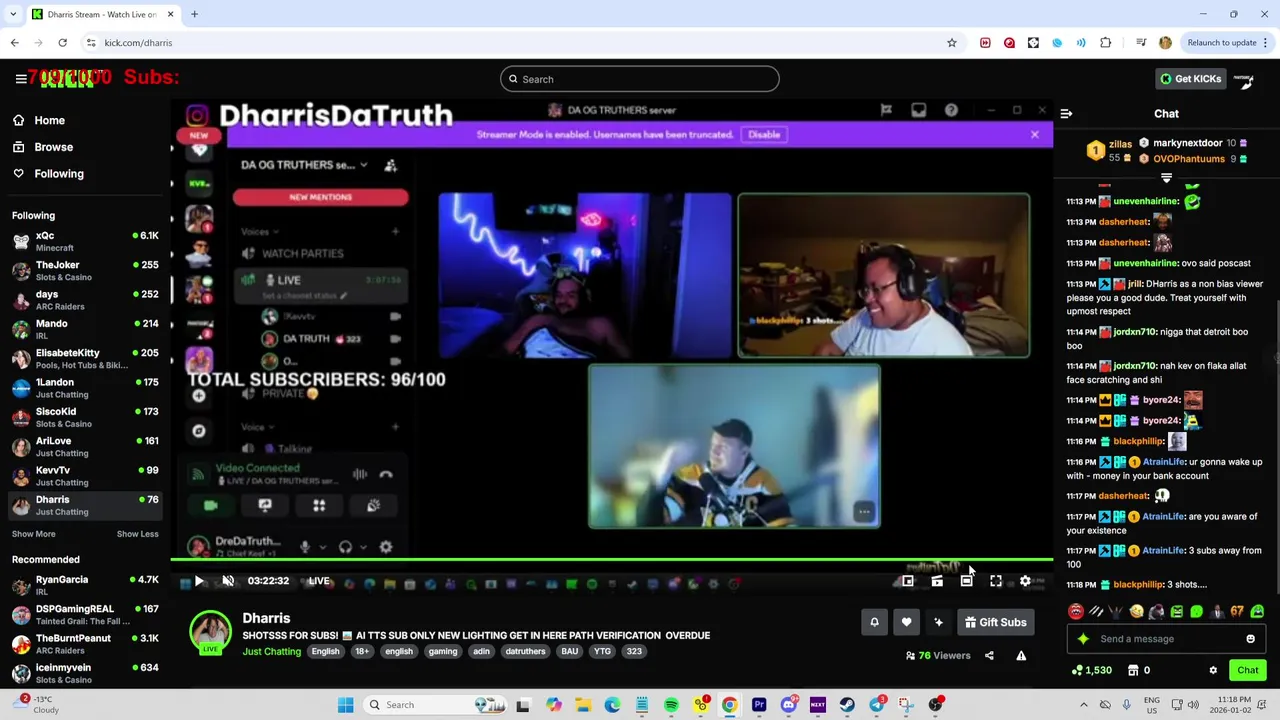Toggle picture-in-picture mode in the player
This screenshot has width=1280, height=720.
tap(908, 581)
